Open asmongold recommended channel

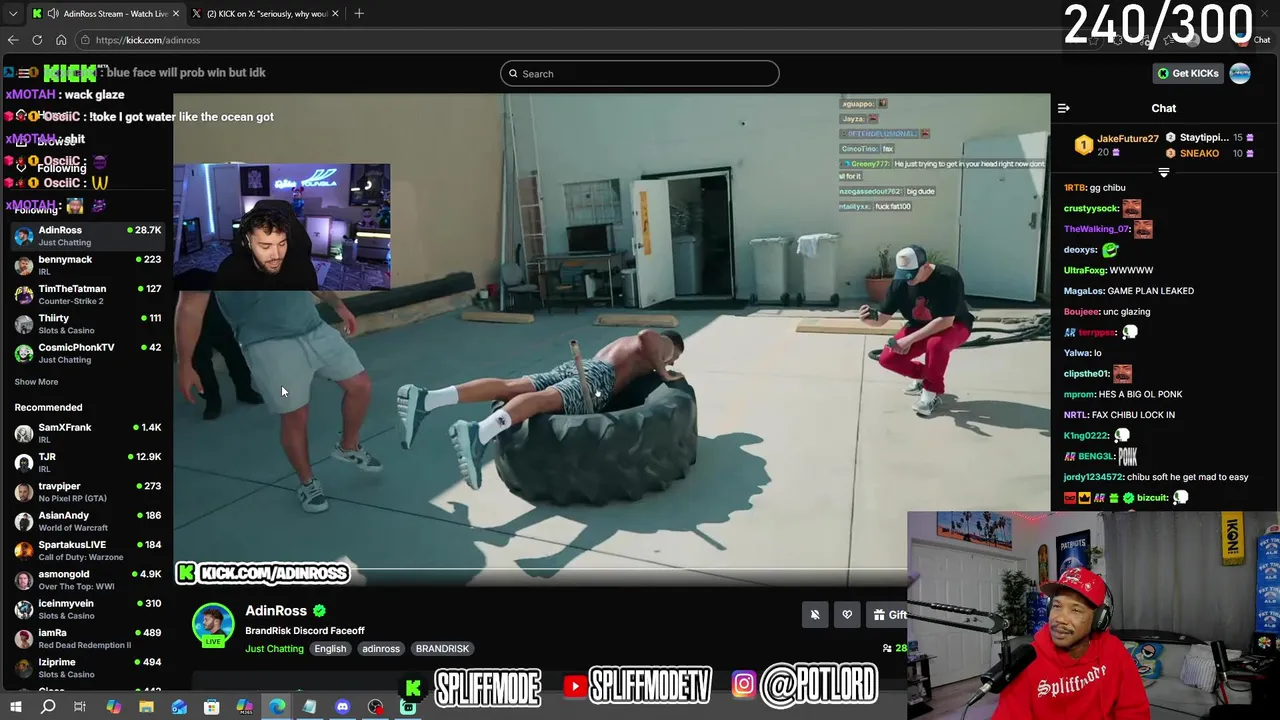click(87, 579)
